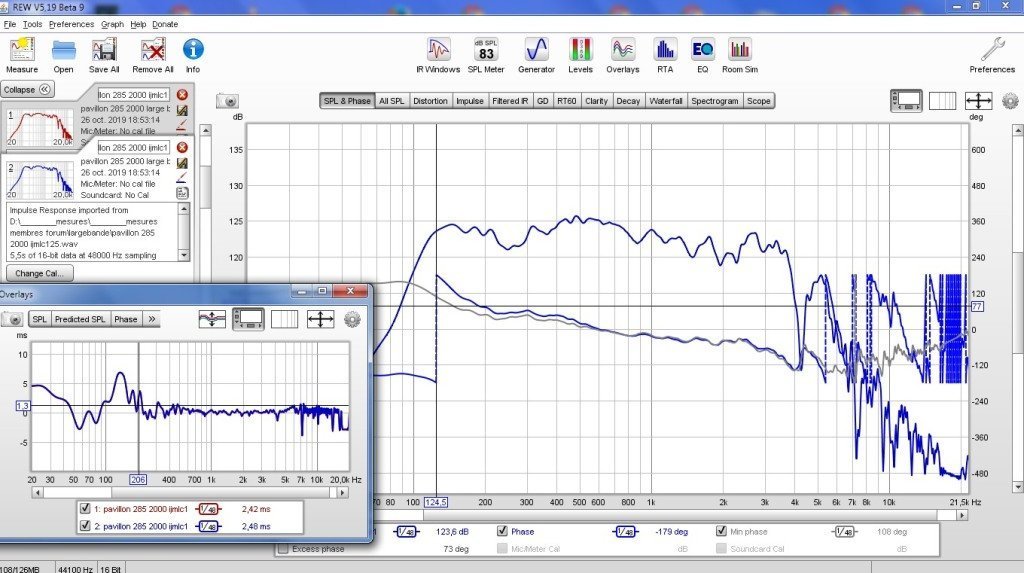Capture the Overlays graph with camera icon
The width and height of the screenshot is (1024, 573).
pyautogui.click(x=12, y=319)
